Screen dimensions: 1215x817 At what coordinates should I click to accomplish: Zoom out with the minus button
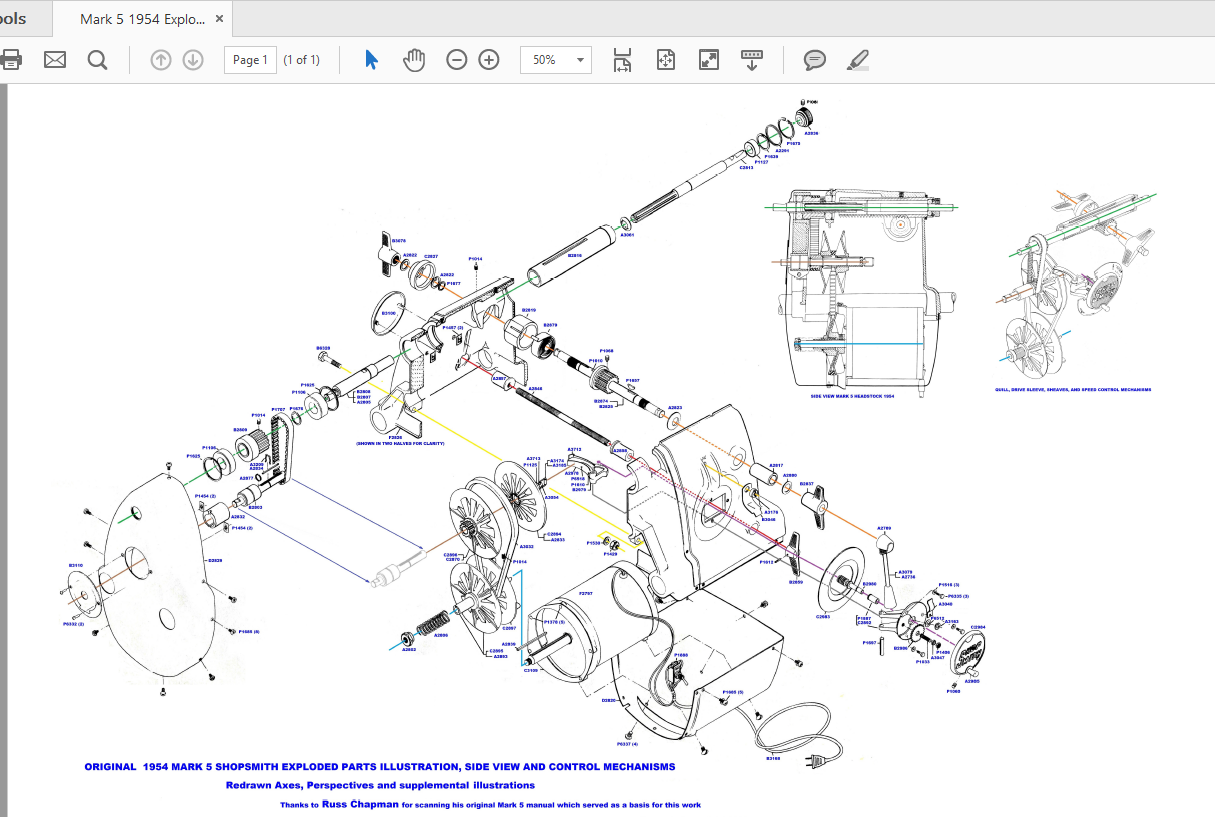pyautogui.click(x=457, y=60)
